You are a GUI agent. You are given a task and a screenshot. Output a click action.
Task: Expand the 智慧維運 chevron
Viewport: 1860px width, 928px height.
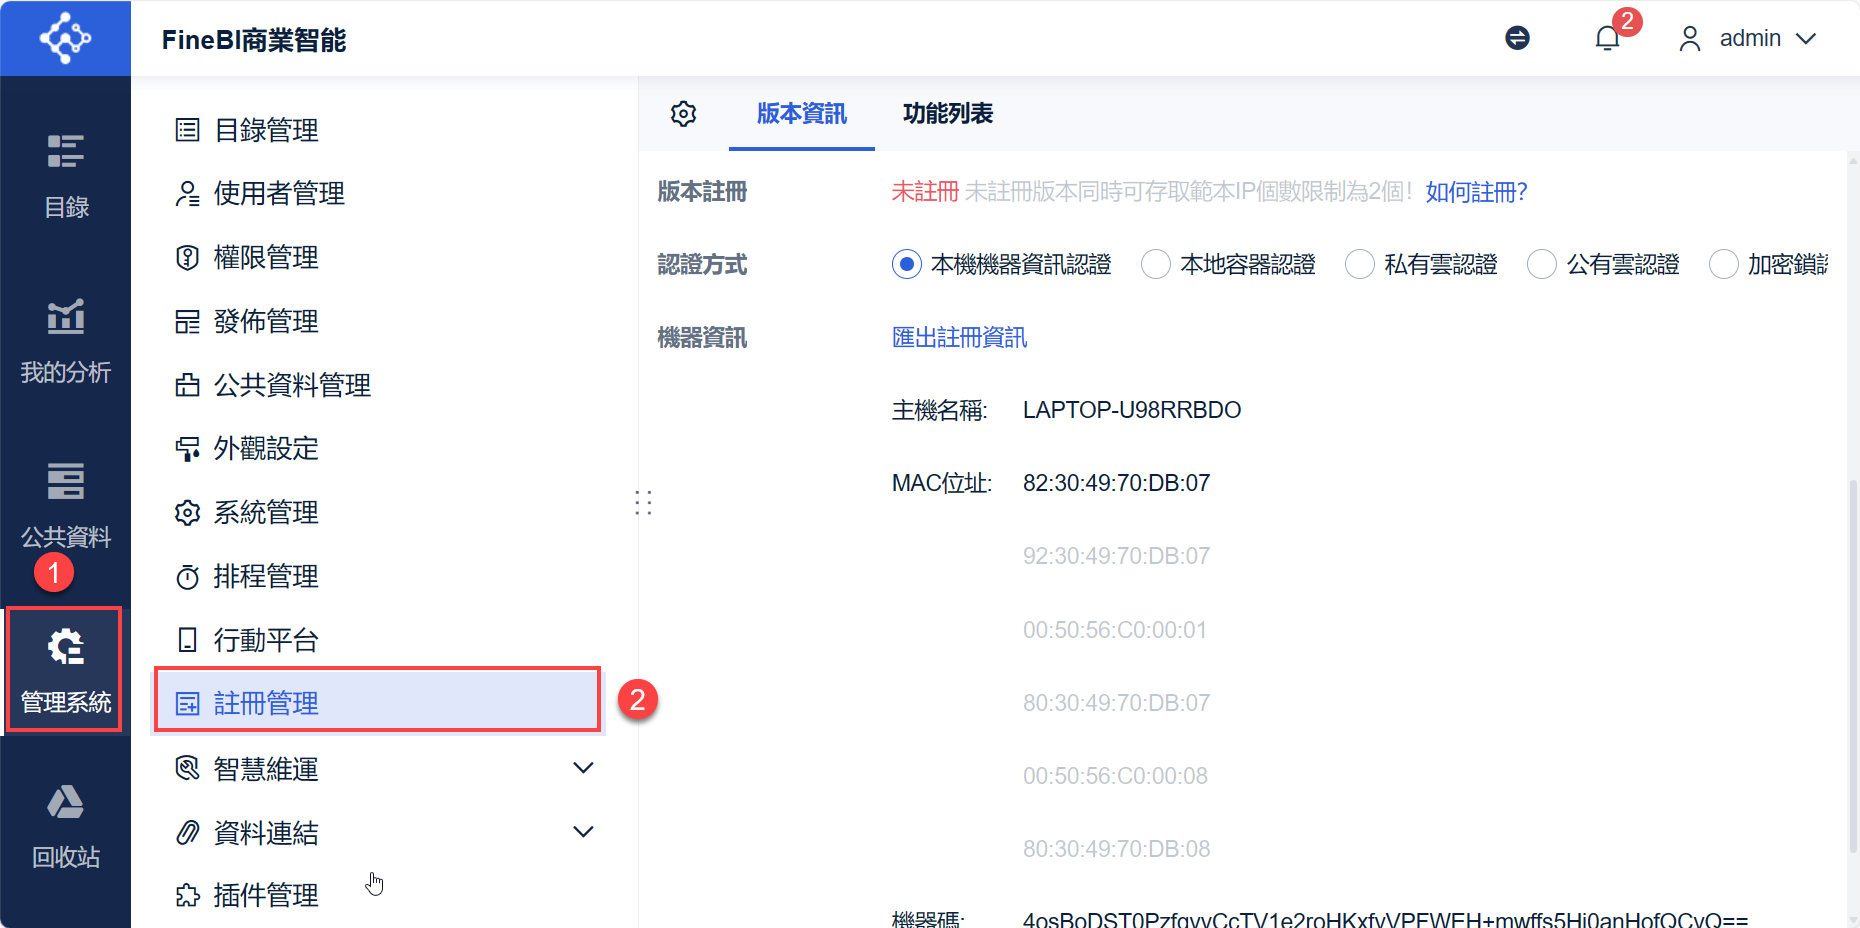(583, 768)
